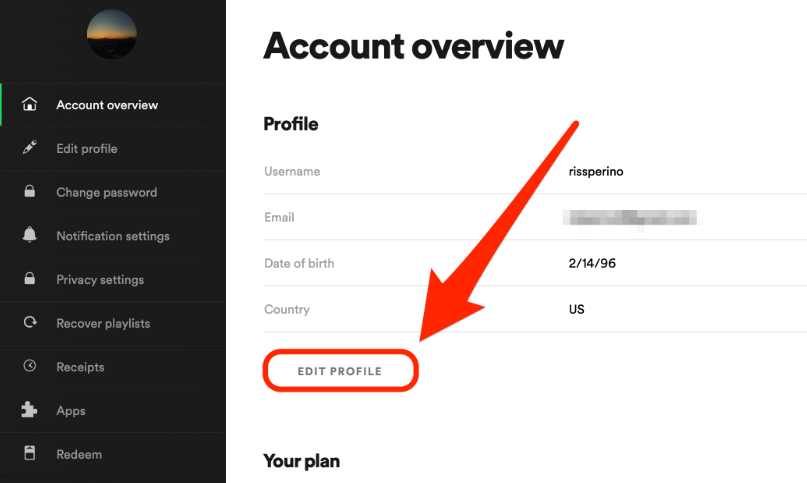
Task: Click the lock icon next to Change password
Action: 29,191
